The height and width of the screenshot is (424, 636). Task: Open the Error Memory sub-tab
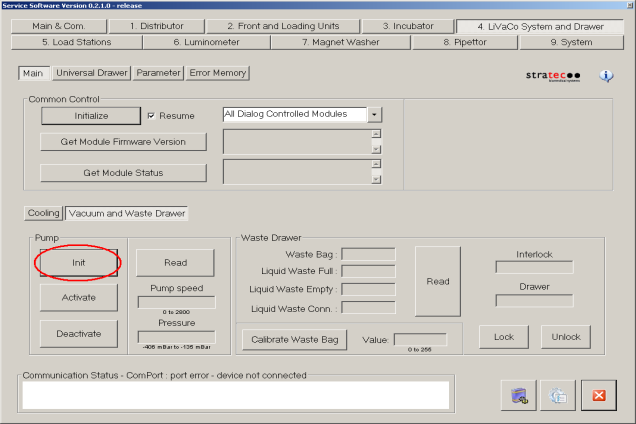tap(218, 73)
